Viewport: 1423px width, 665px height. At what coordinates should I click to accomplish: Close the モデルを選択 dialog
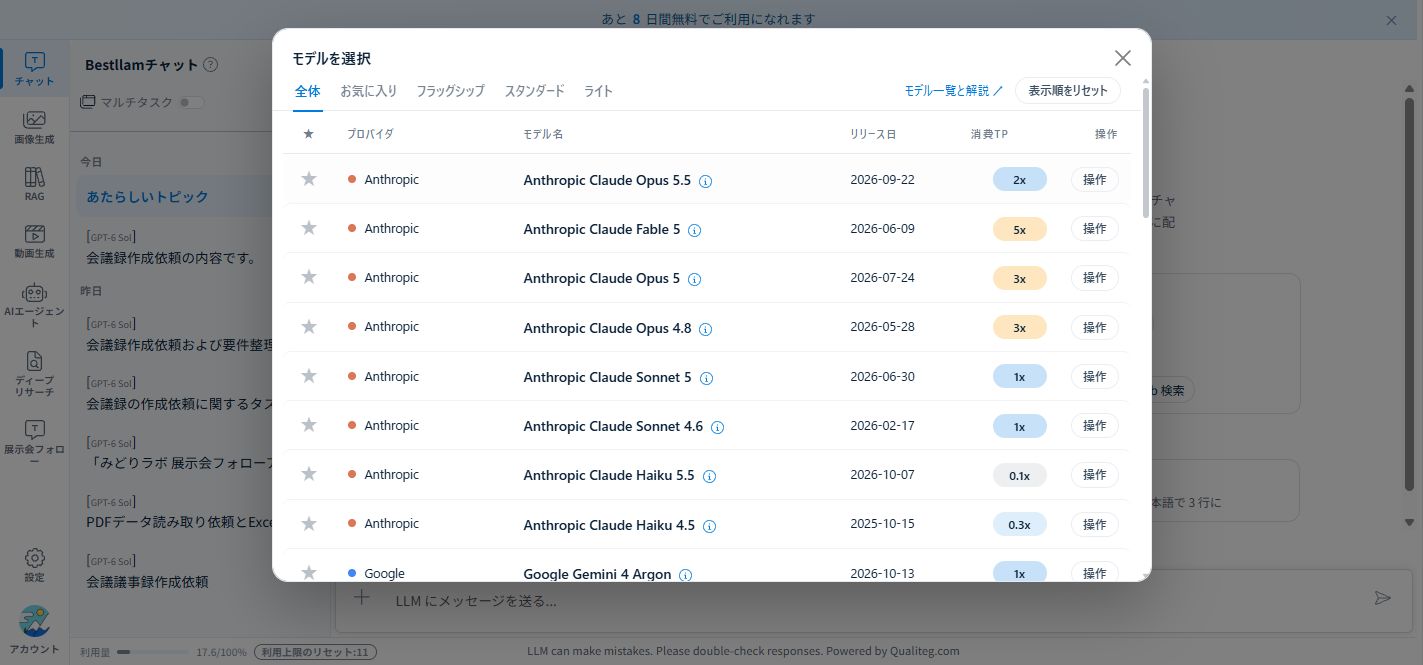pyautogui.click(x=1123, y=58)
